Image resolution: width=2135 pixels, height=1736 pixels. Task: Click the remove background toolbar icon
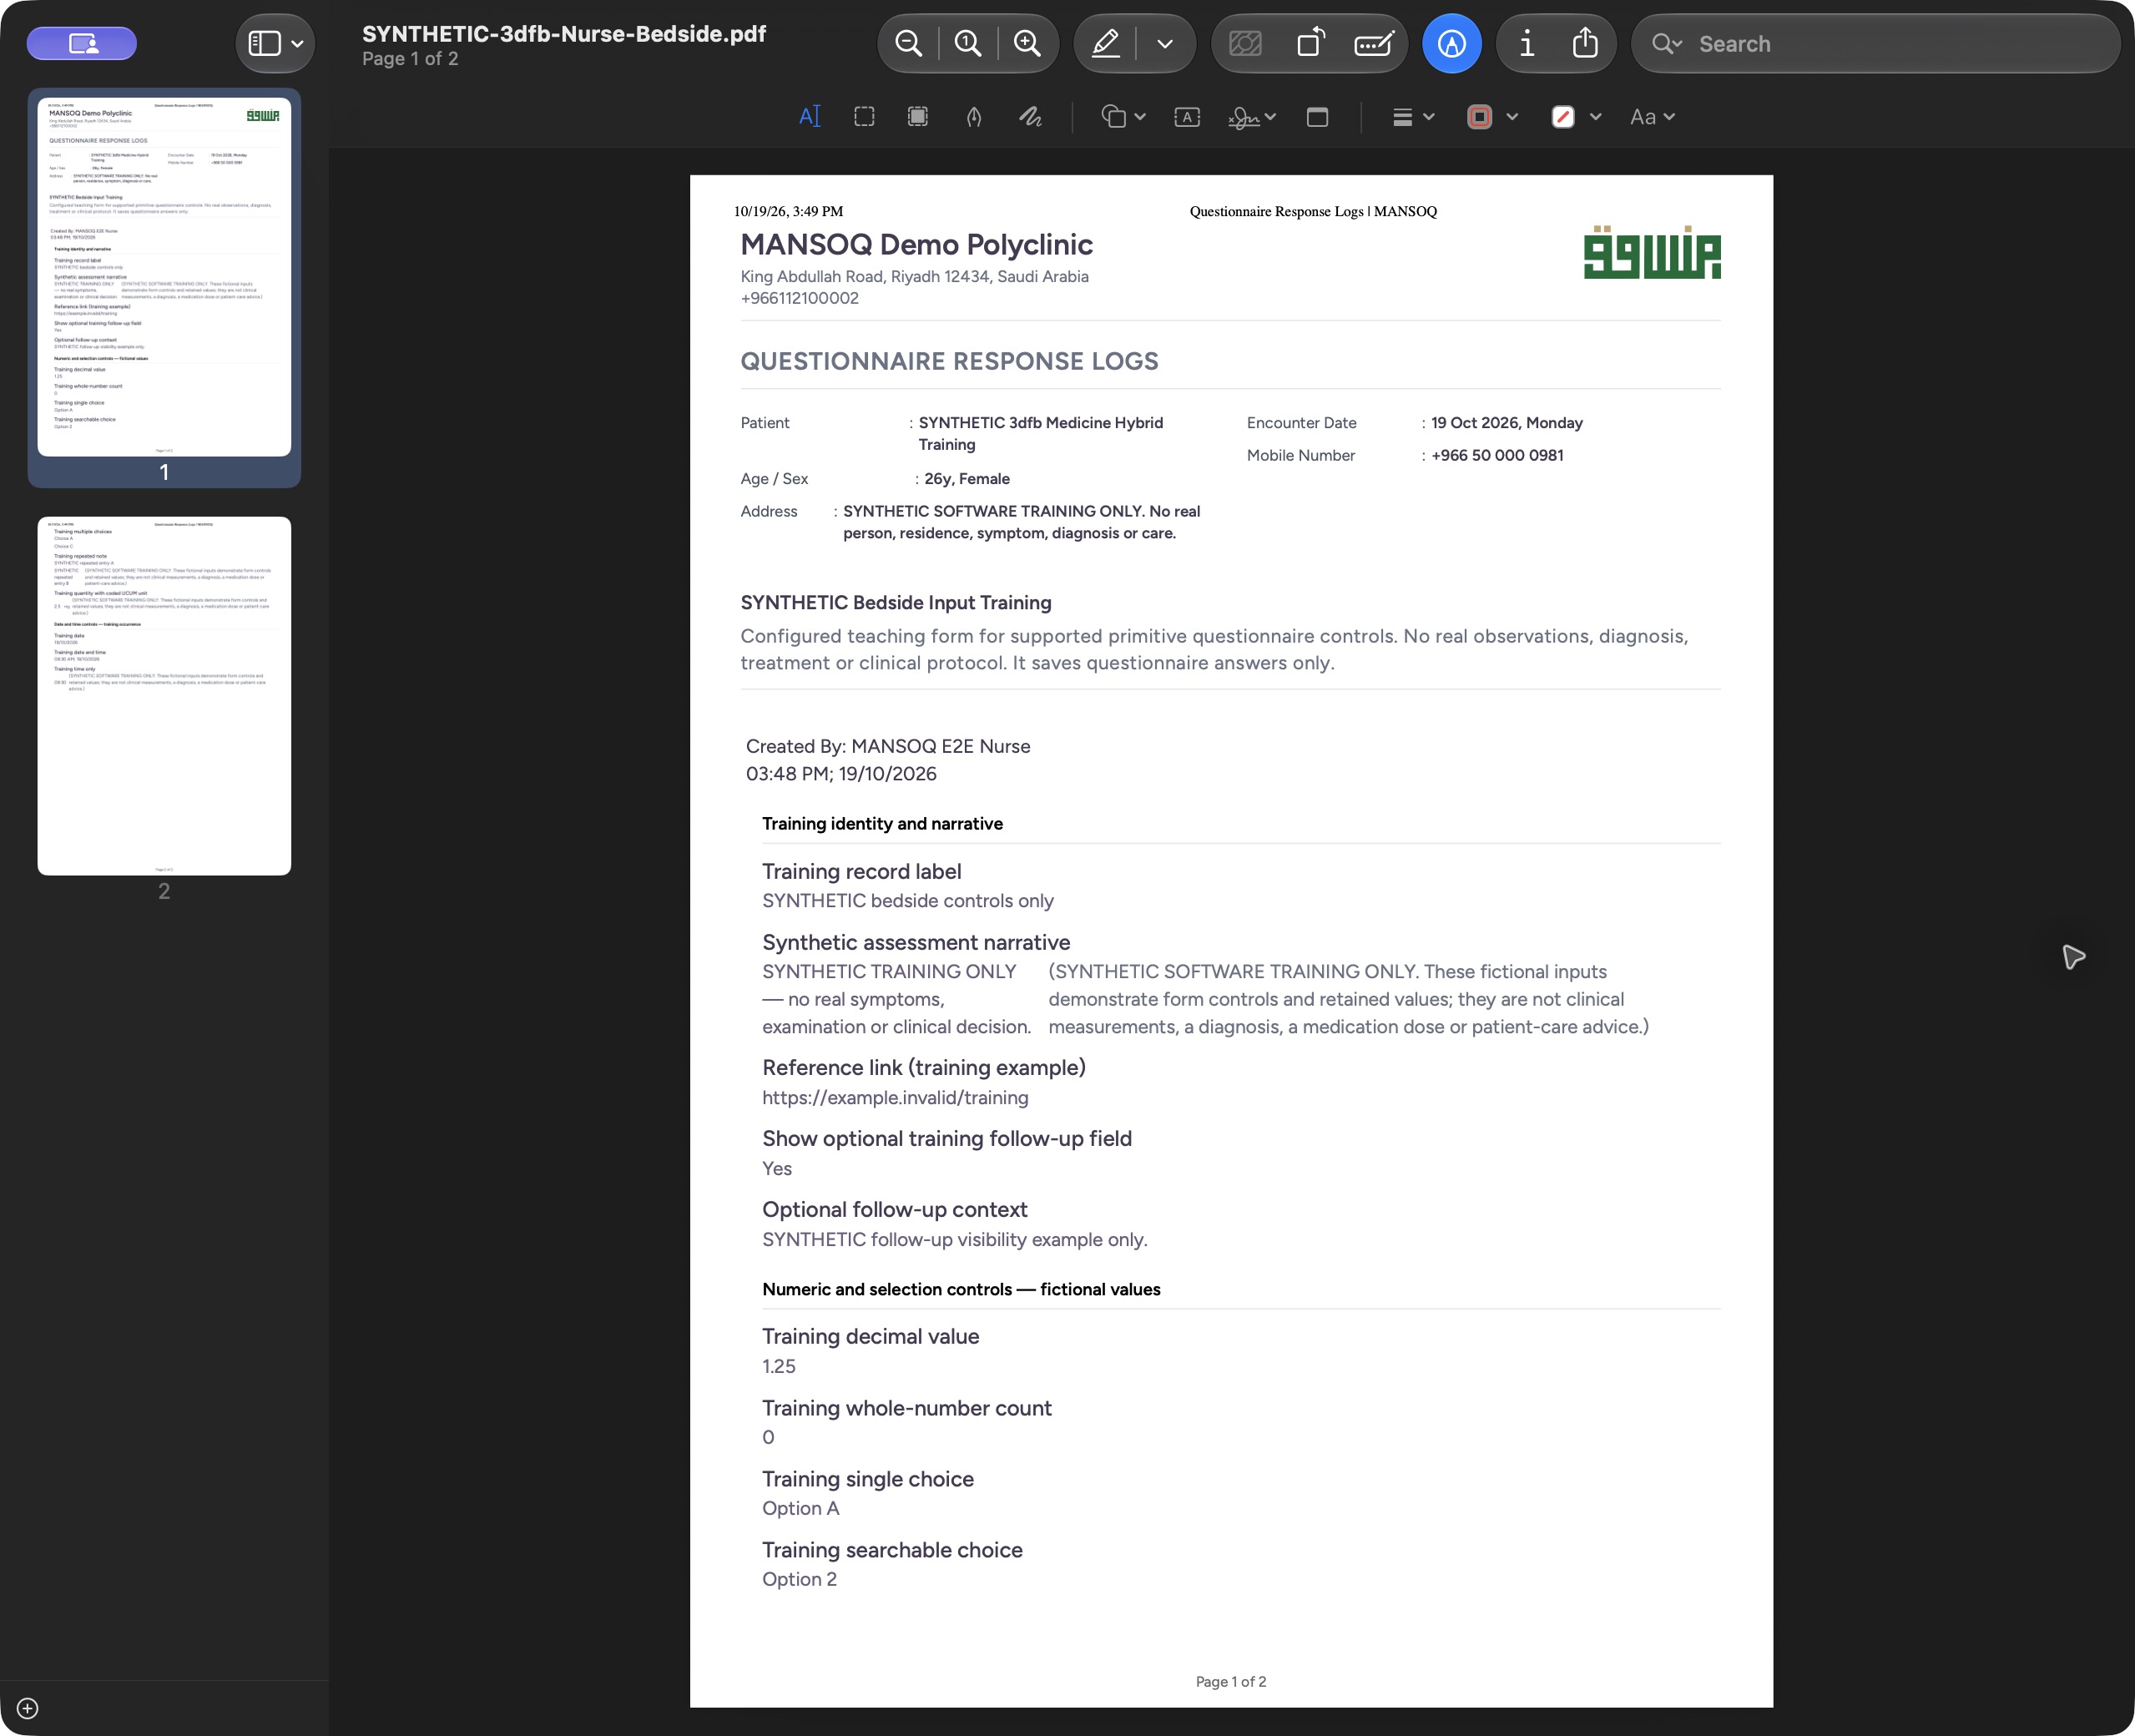(x=1245, y=44)
